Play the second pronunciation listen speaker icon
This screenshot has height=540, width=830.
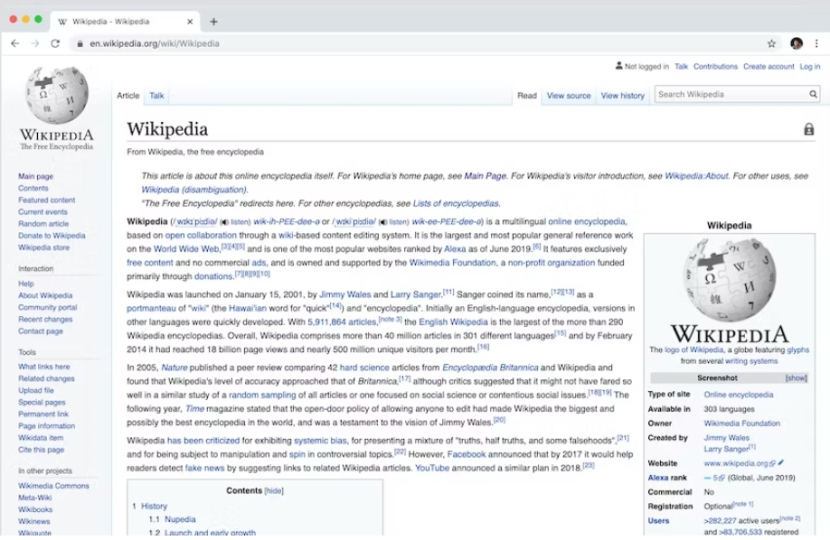[383, 222]
